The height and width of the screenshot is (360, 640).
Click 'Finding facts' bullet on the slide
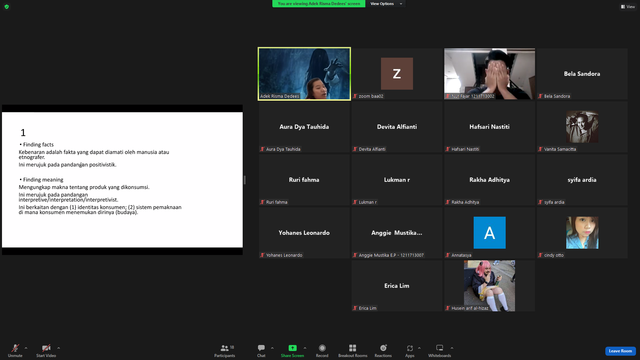tap(36, 144)
